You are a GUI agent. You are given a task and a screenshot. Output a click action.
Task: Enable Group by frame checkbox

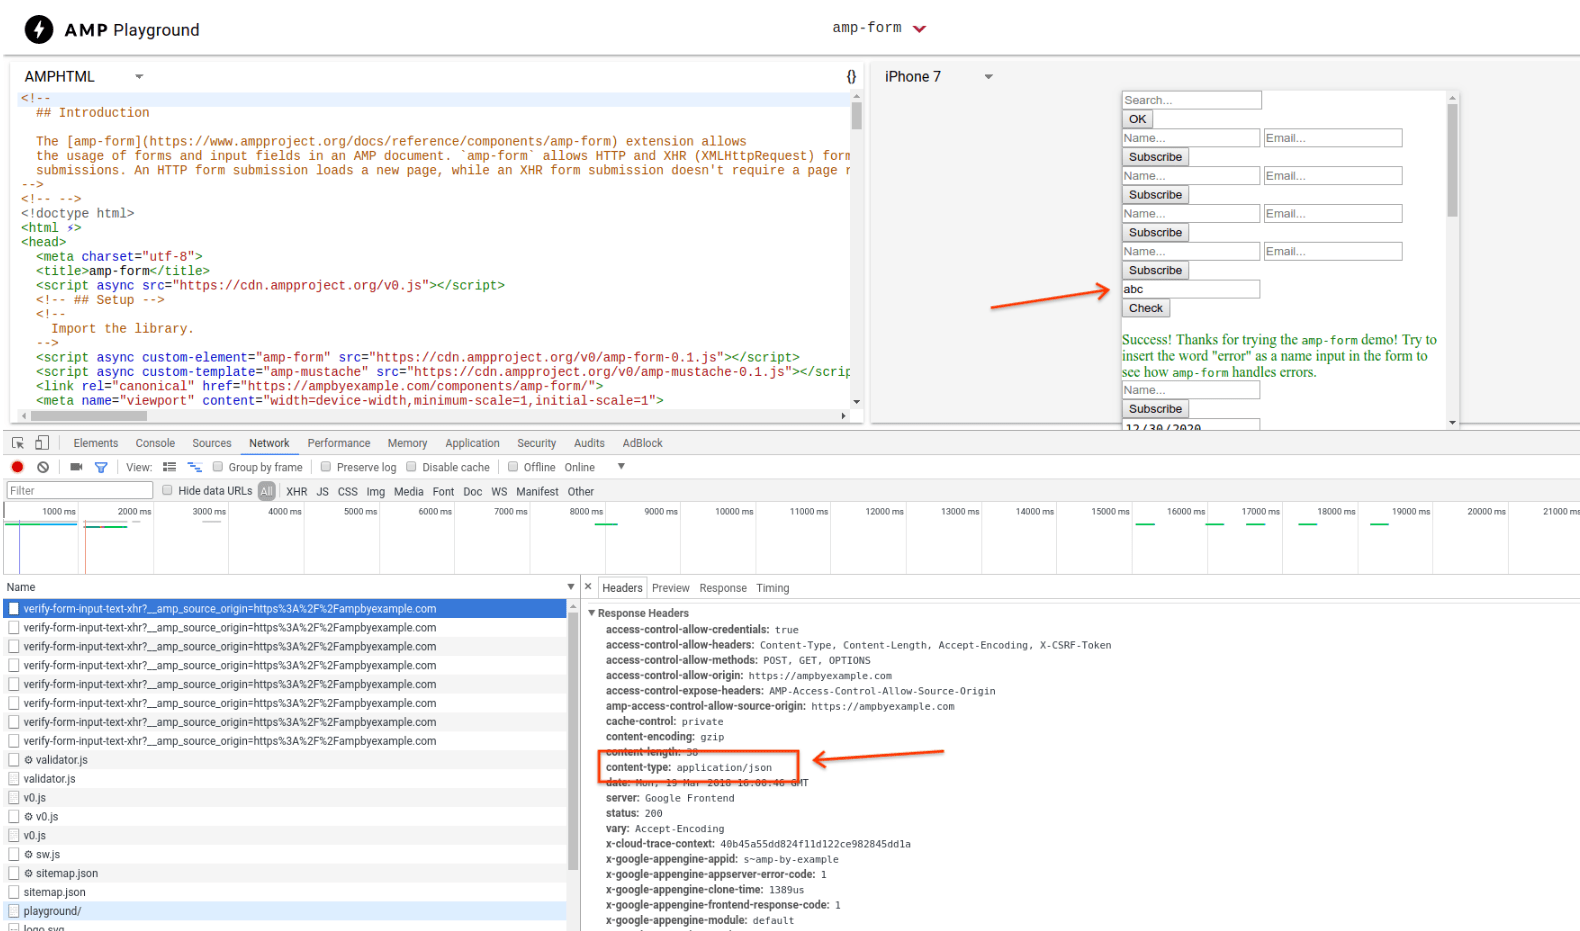[x=218, y=467]
